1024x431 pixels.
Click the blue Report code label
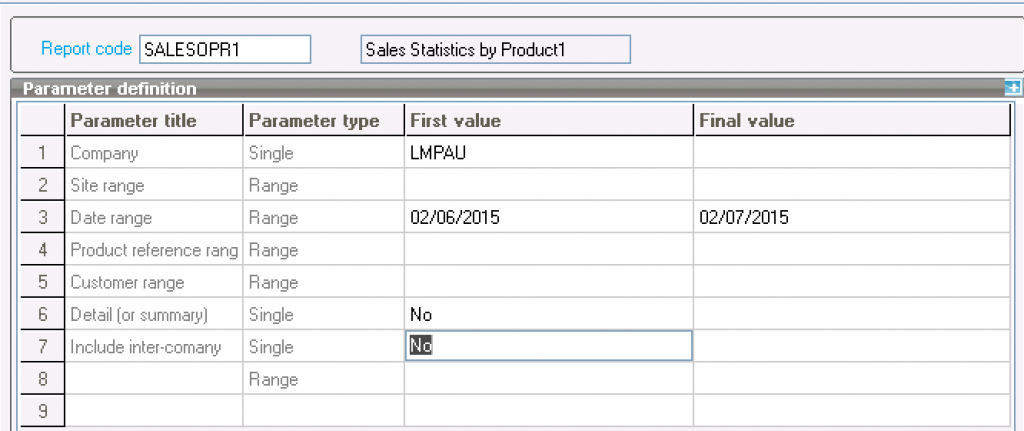(x=86, y=48)
